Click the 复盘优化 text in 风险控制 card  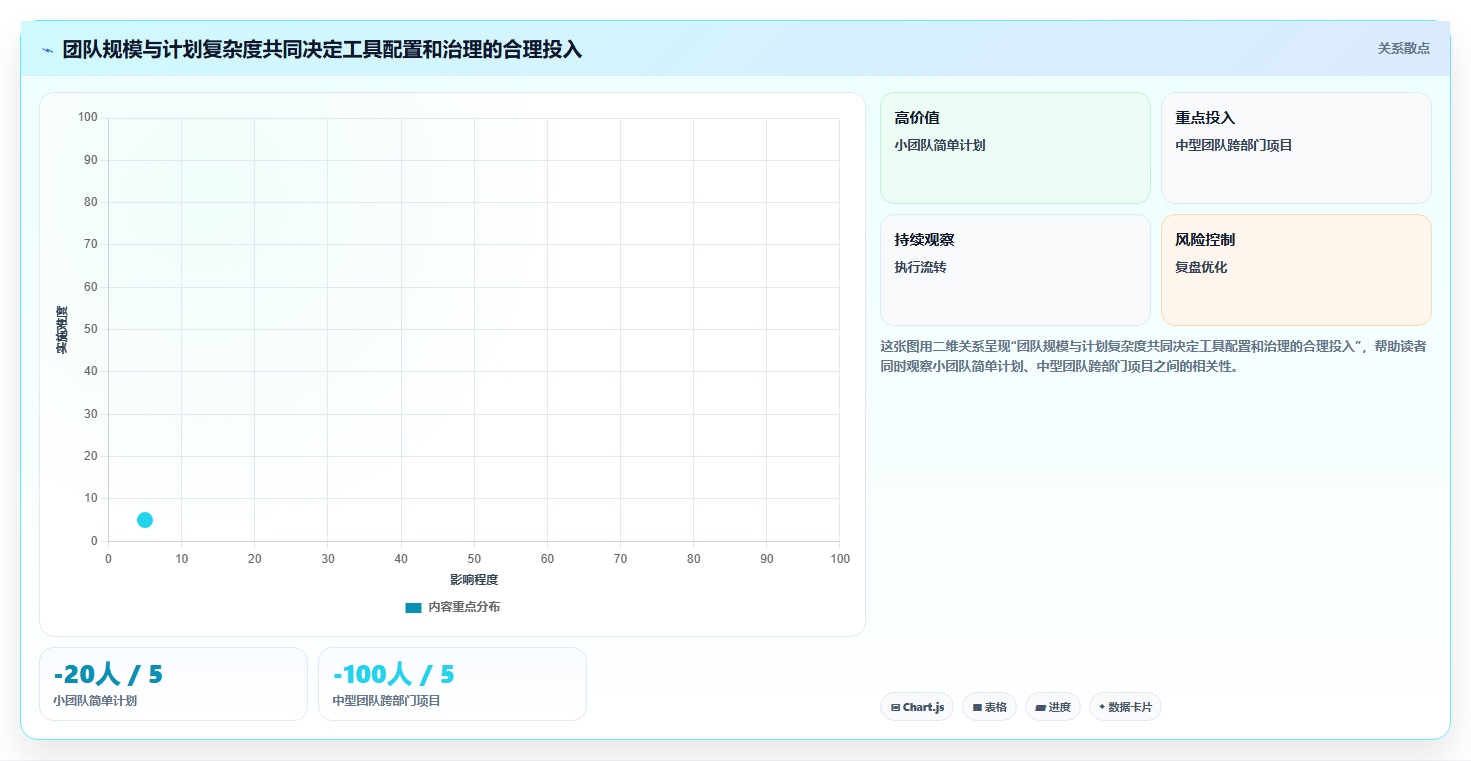[x=1201, y=267]
